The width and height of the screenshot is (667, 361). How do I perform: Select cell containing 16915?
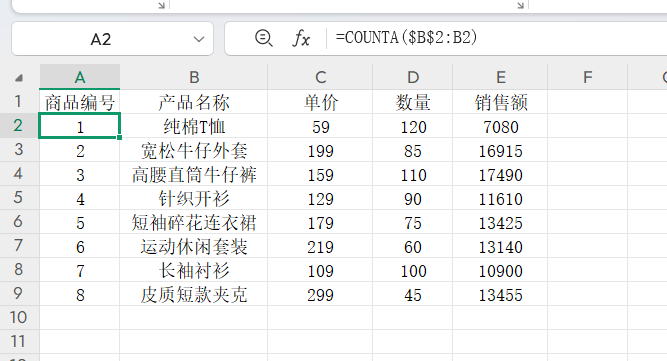click(501, 151)
